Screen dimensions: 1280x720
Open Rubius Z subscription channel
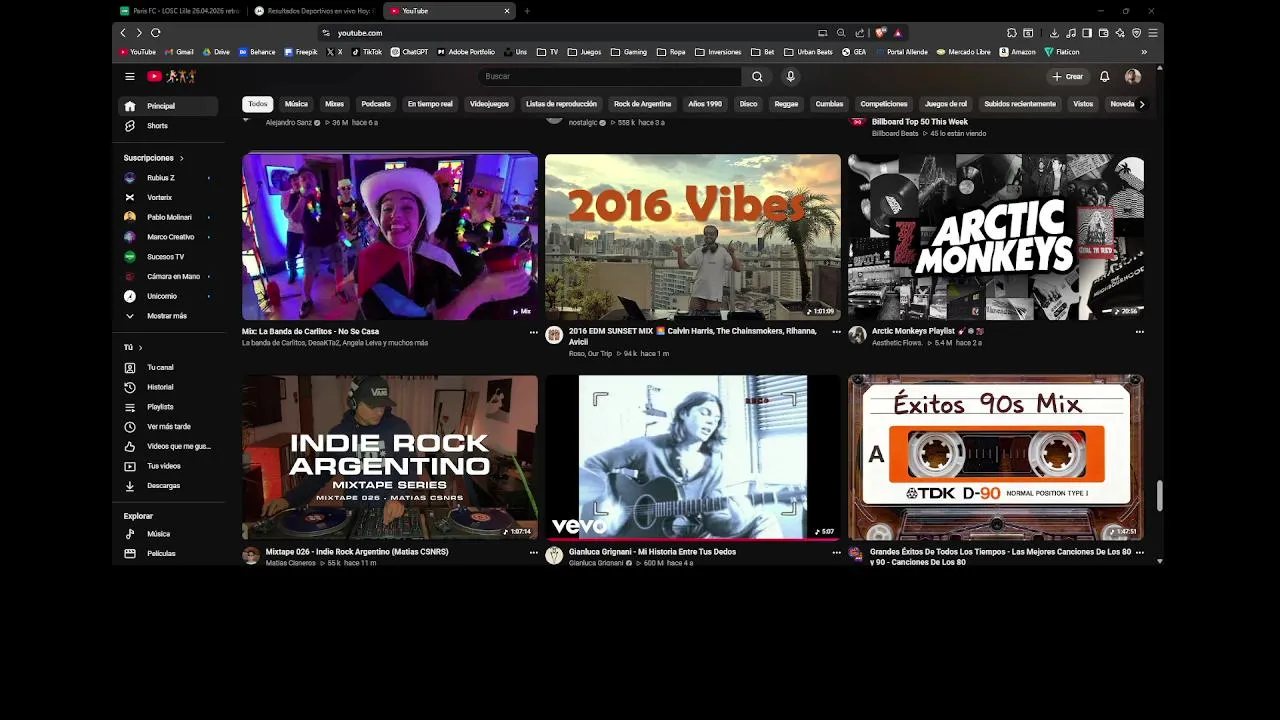tap(168, 178)
